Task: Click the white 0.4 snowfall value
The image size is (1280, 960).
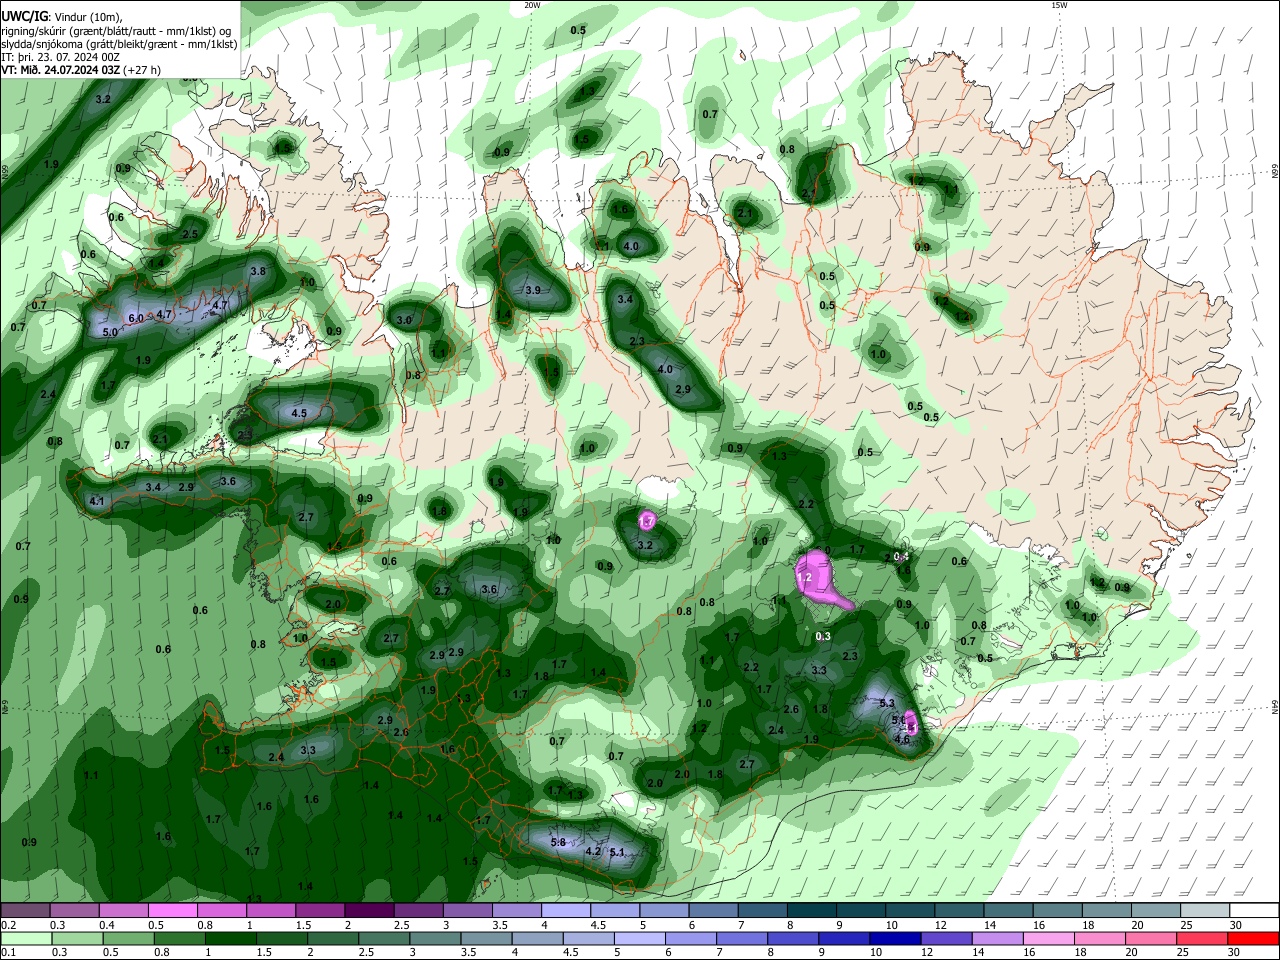Action: coord(901,557)
